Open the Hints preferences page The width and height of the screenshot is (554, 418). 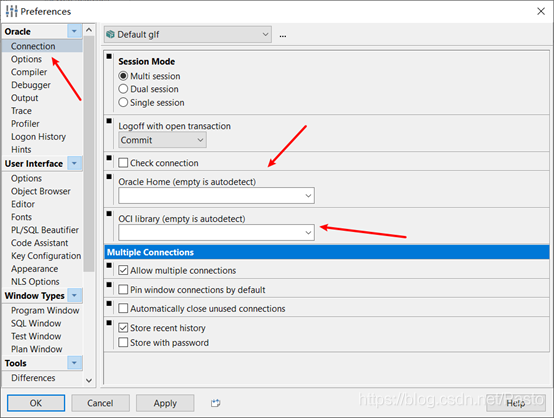tap(21, 149)
